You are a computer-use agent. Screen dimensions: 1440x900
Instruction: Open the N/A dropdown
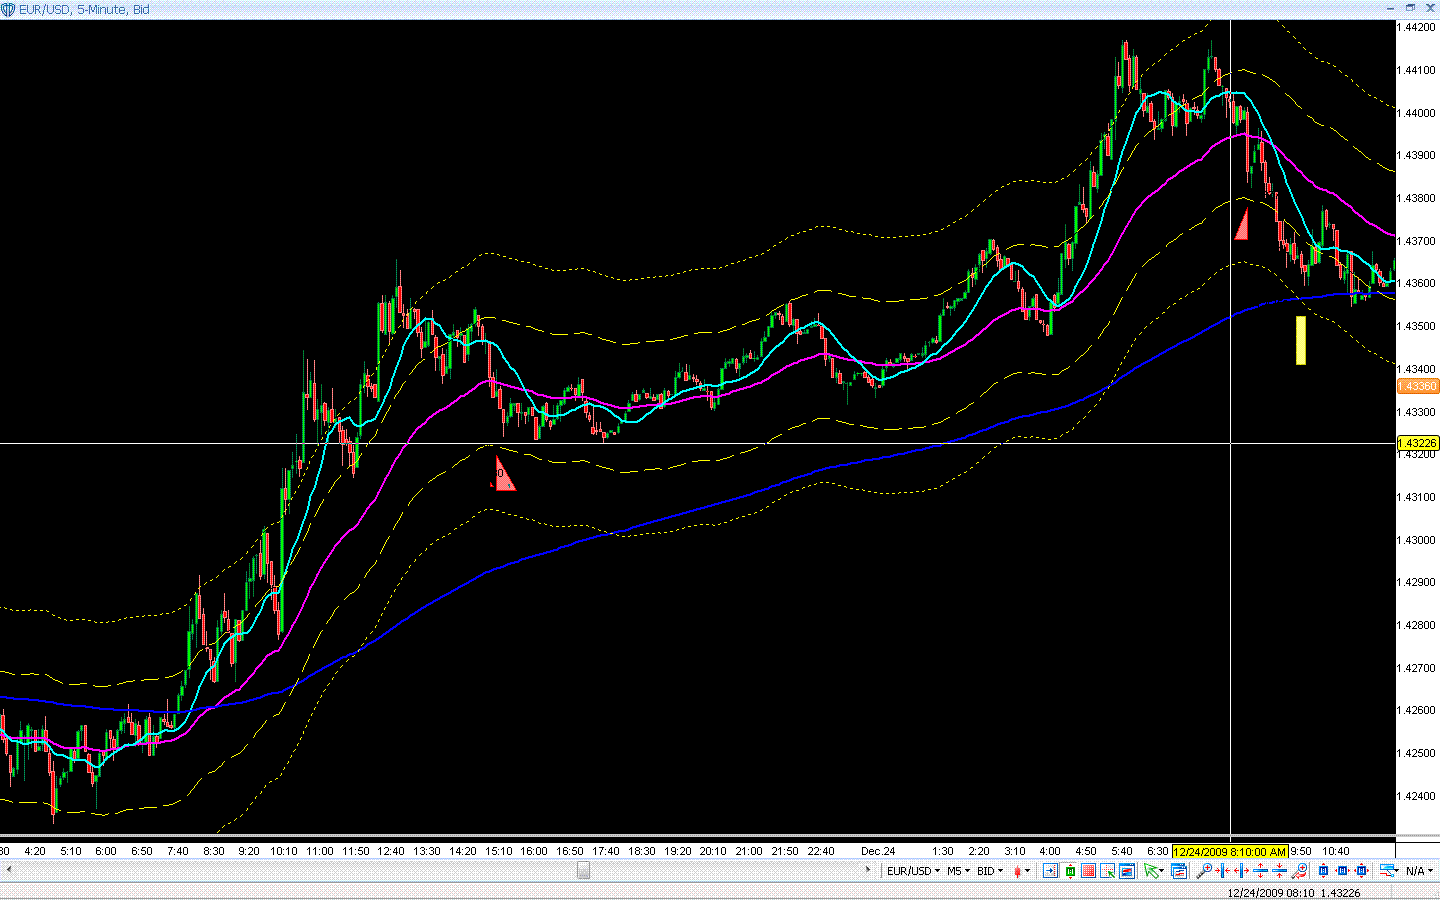point(1420,871)
